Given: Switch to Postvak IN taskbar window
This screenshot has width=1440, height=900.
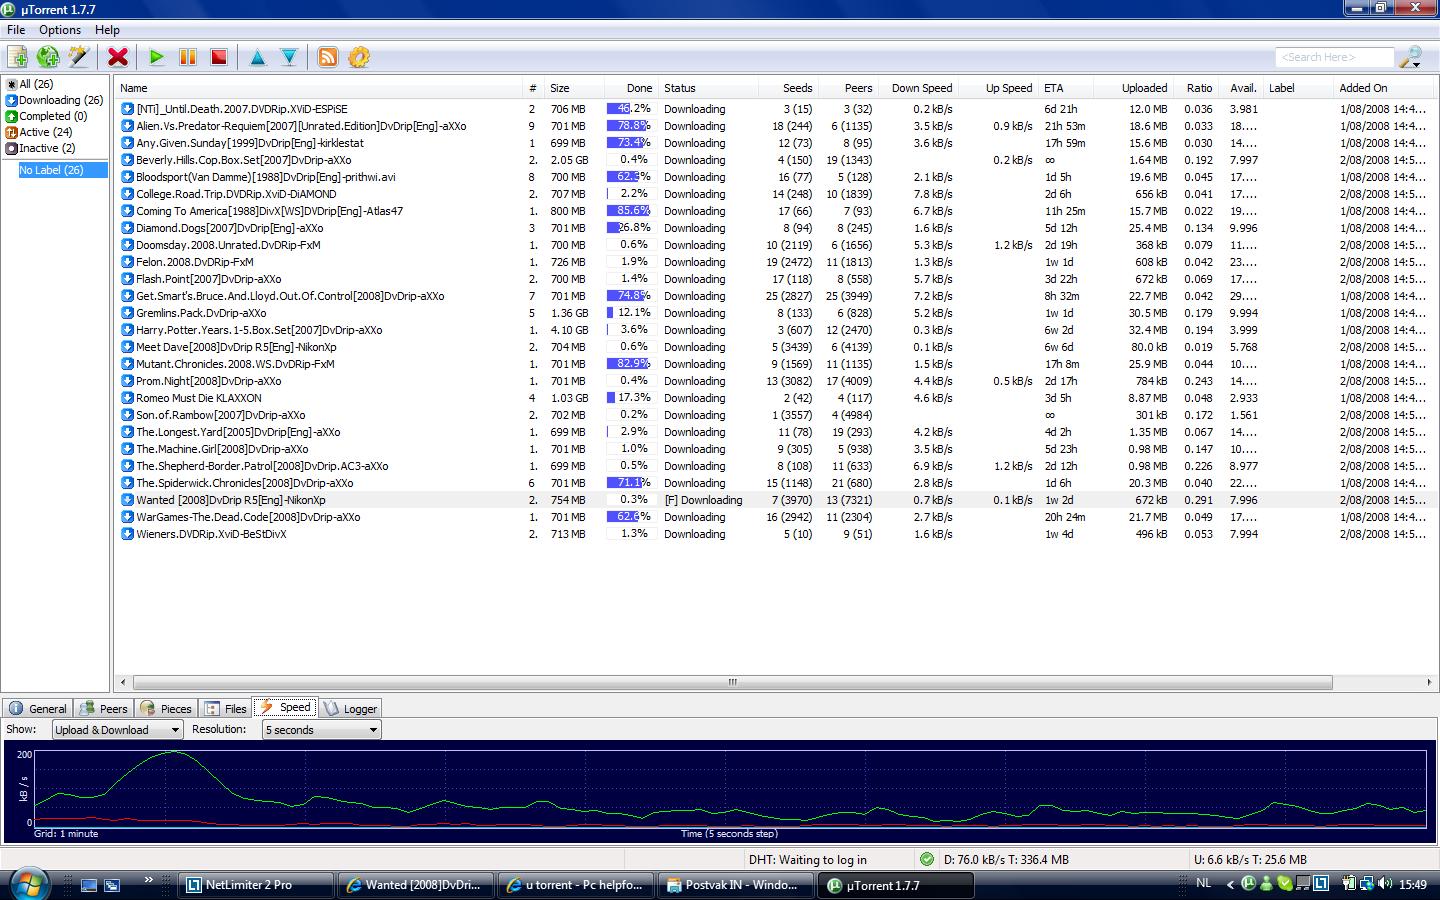Looking at the screenshot, I should pyautogui.click(x=736, y=885).
